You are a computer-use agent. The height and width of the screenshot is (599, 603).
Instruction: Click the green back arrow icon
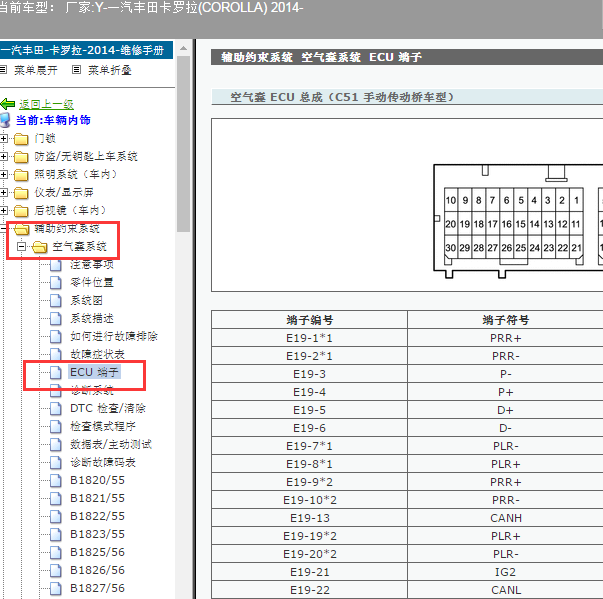(x=8, y=104)
